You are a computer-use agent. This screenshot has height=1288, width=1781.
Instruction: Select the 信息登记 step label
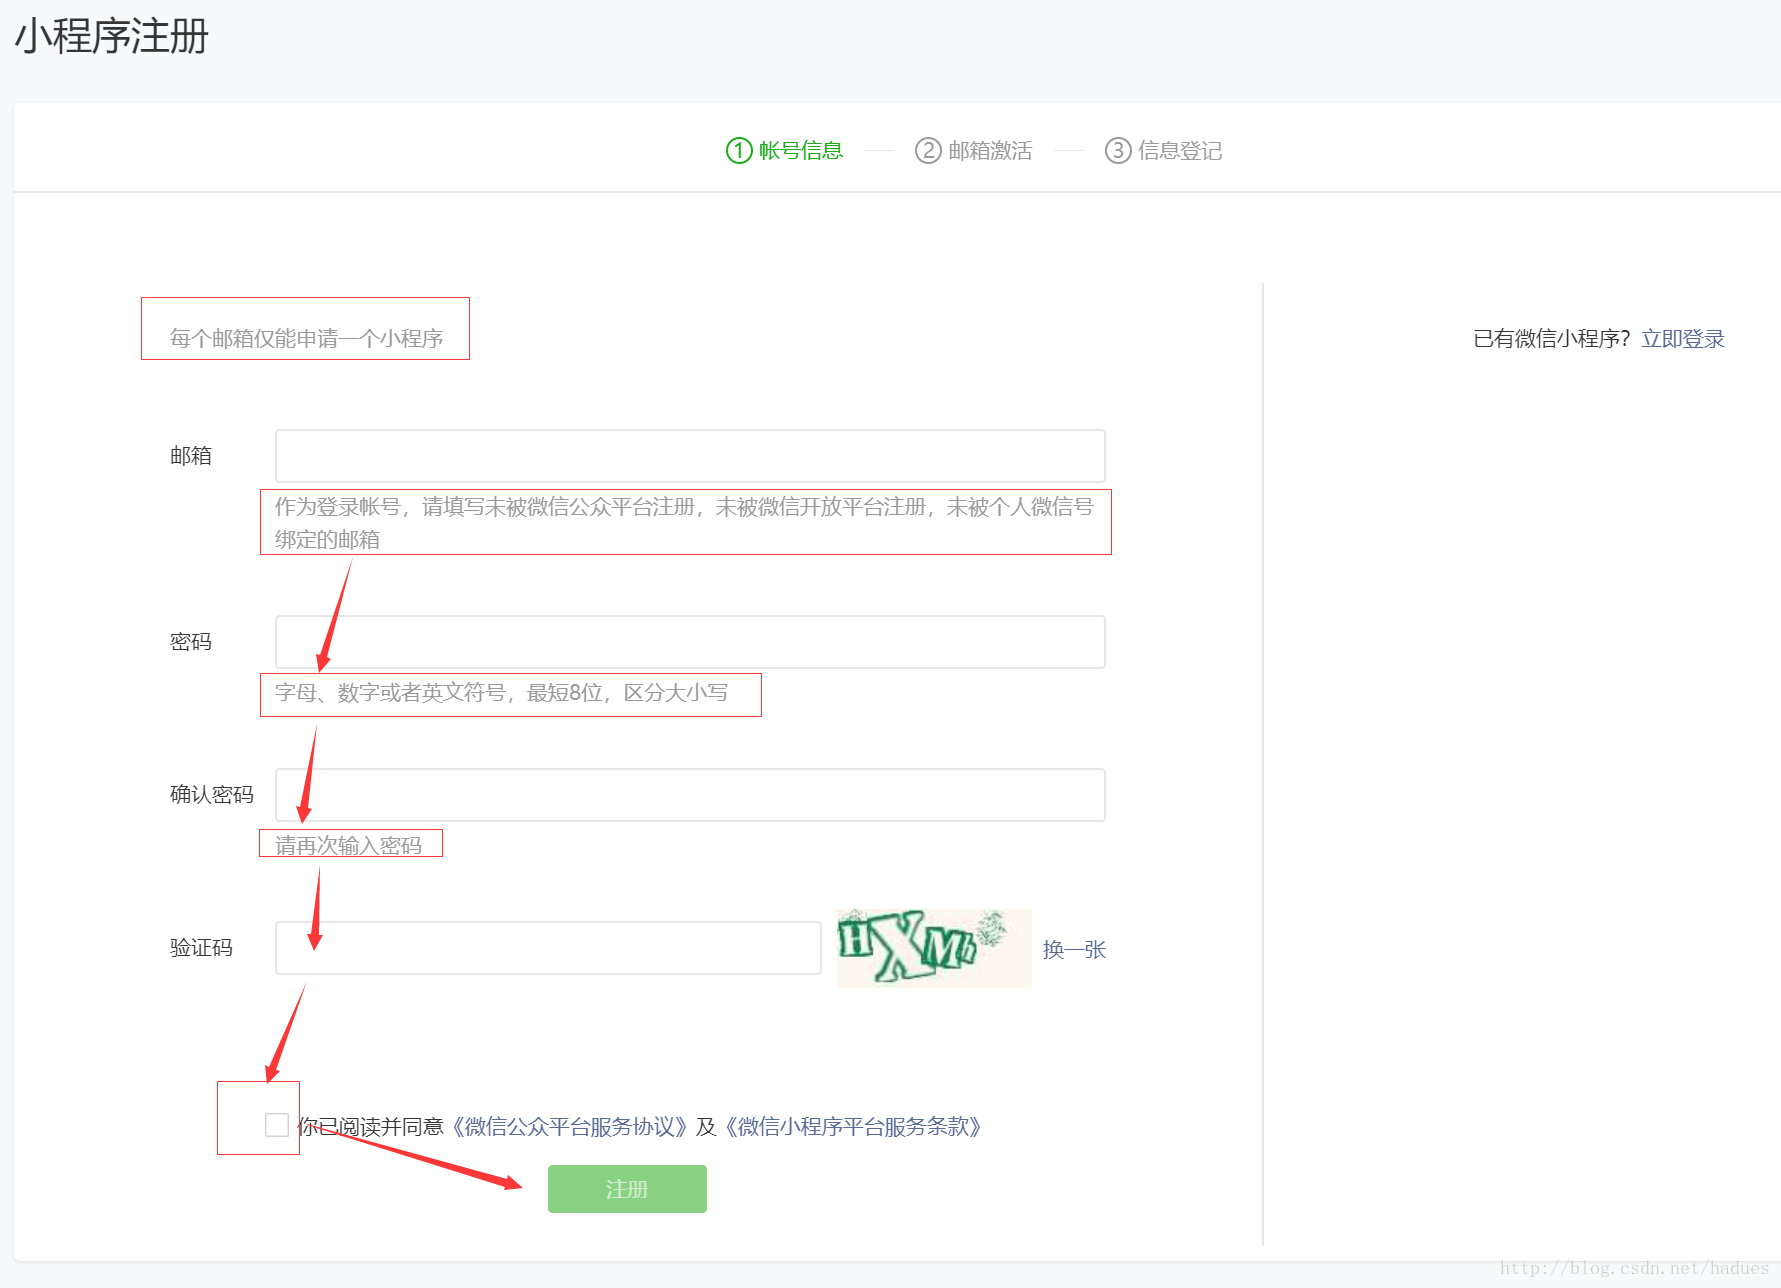click(x=1180, y=151)
